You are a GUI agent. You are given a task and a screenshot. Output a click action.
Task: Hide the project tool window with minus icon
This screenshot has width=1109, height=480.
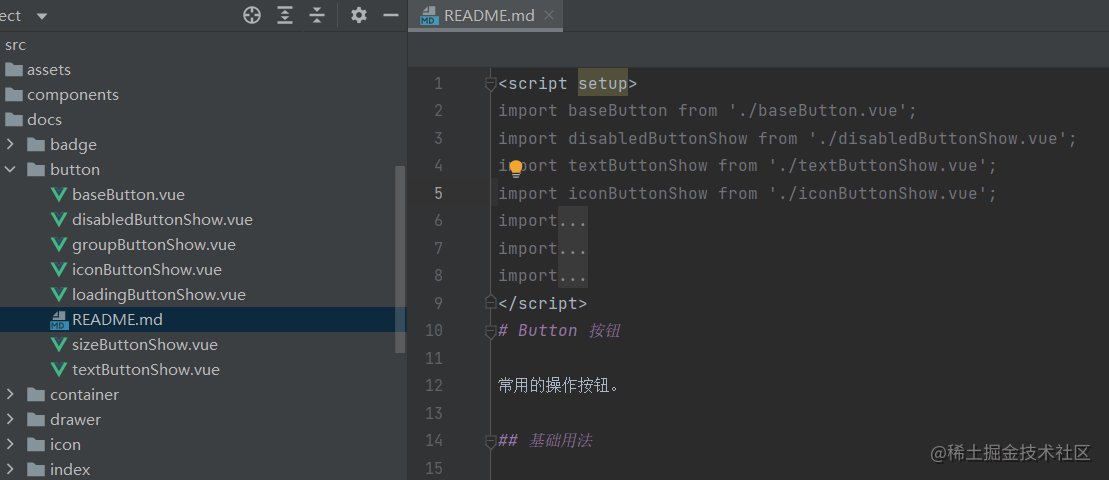point(390,15)
